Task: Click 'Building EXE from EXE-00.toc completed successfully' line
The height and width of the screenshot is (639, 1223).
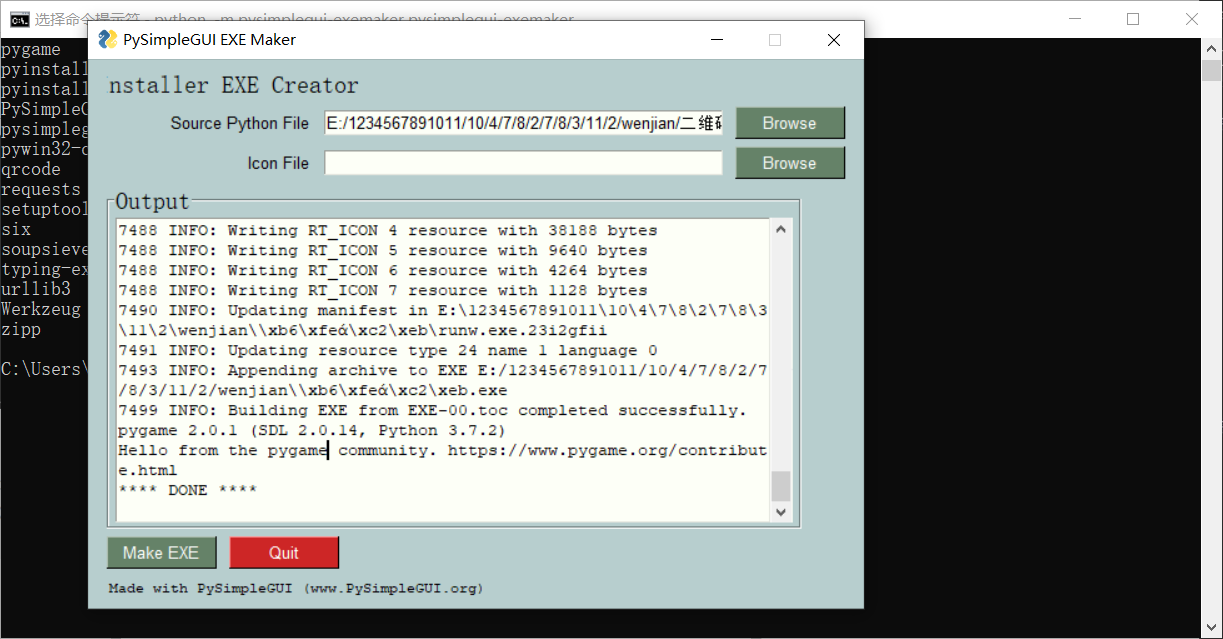Action: pyautogui.click(x=432, y=410)
